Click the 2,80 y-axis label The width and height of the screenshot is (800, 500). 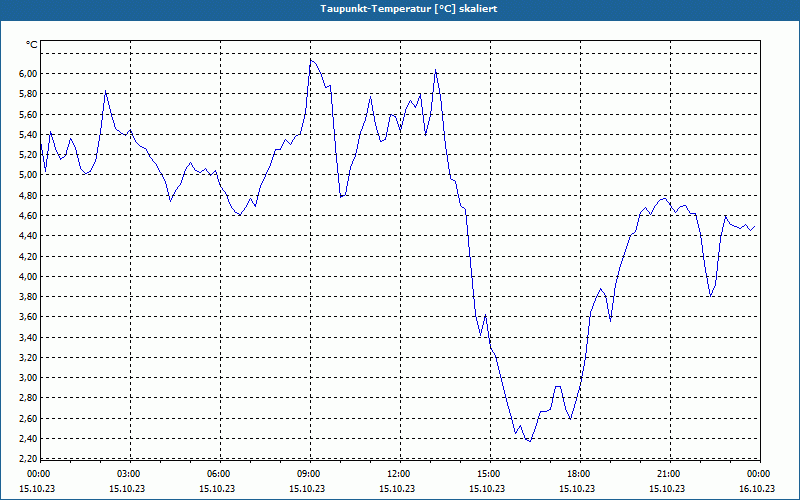click(29, 398)
